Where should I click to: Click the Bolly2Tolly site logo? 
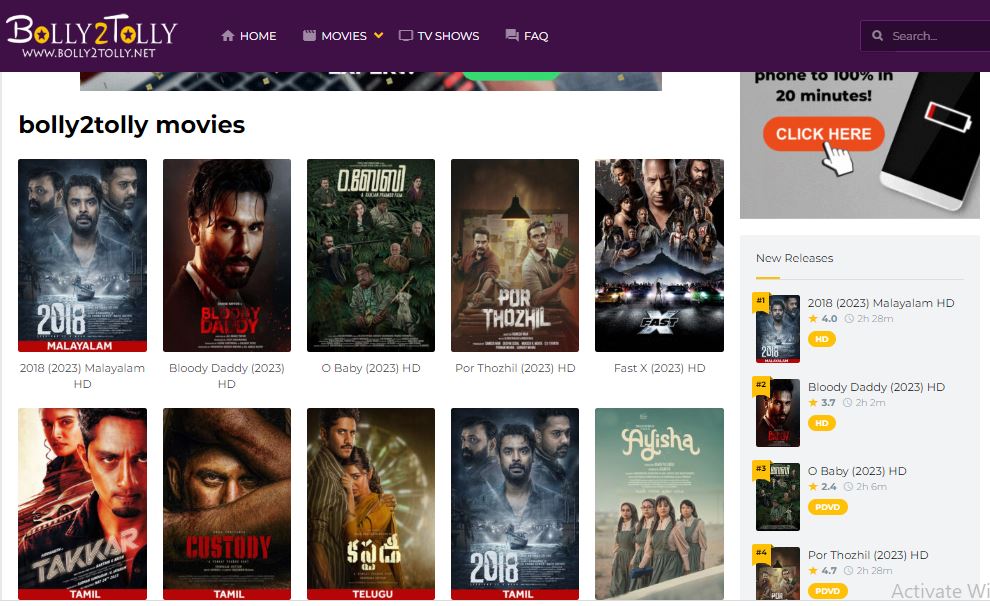pos(92,36)
